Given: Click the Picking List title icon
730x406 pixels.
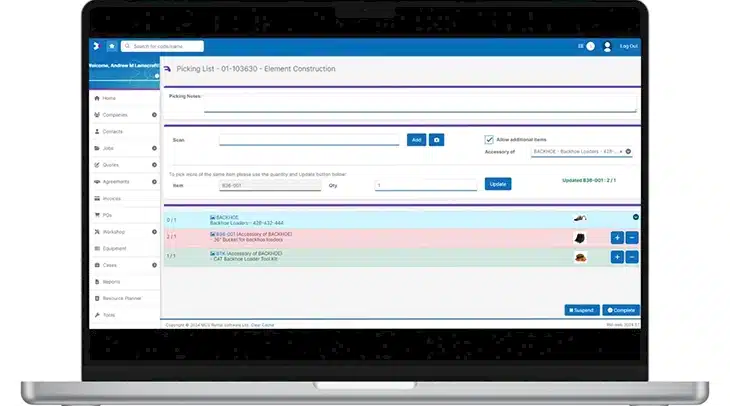Looking at the screenshot, I should click(168, 69).
